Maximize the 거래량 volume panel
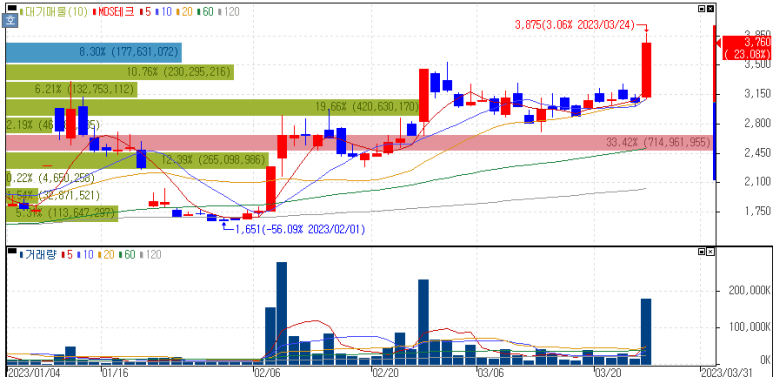 point(702,252)
